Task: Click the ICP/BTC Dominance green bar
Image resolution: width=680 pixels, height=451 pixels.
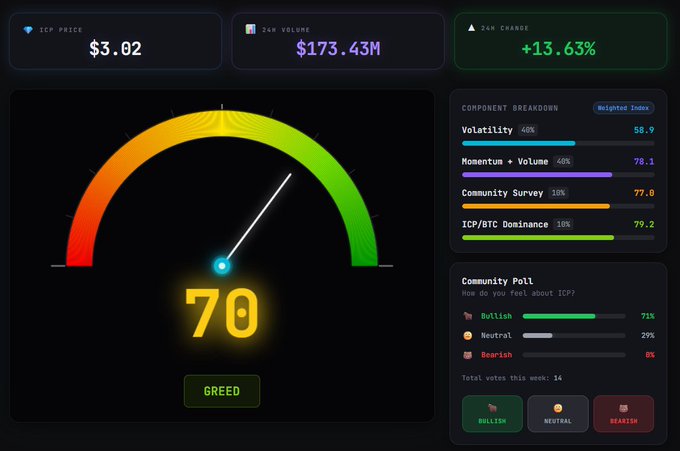Action: tap(538, 238)
